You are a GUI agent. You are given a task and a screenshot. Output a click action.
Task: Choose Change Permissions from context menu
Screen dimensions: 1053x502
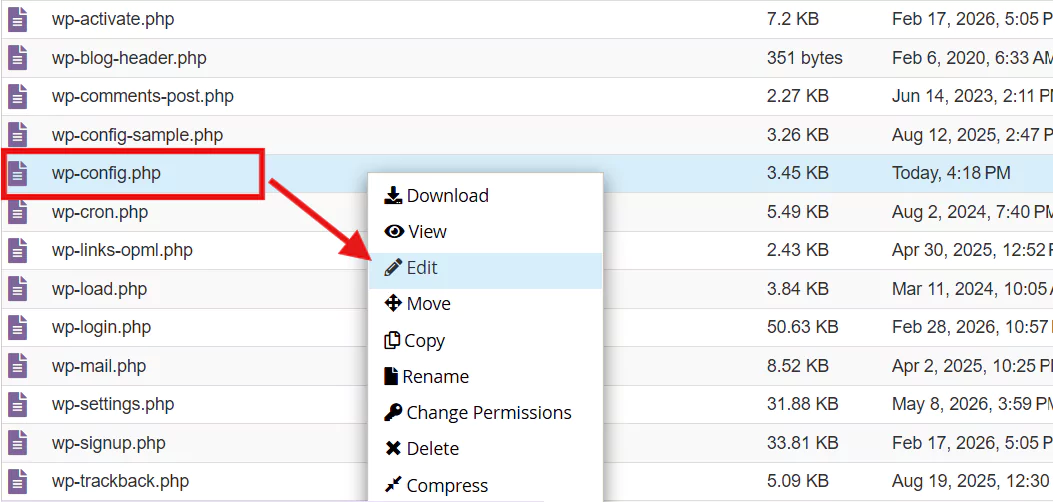(x=485, y=412)
